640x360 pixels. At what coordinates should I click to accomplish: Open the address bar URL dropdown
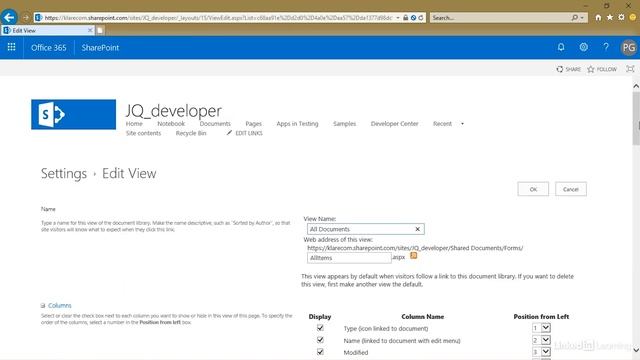pos(398,18)
